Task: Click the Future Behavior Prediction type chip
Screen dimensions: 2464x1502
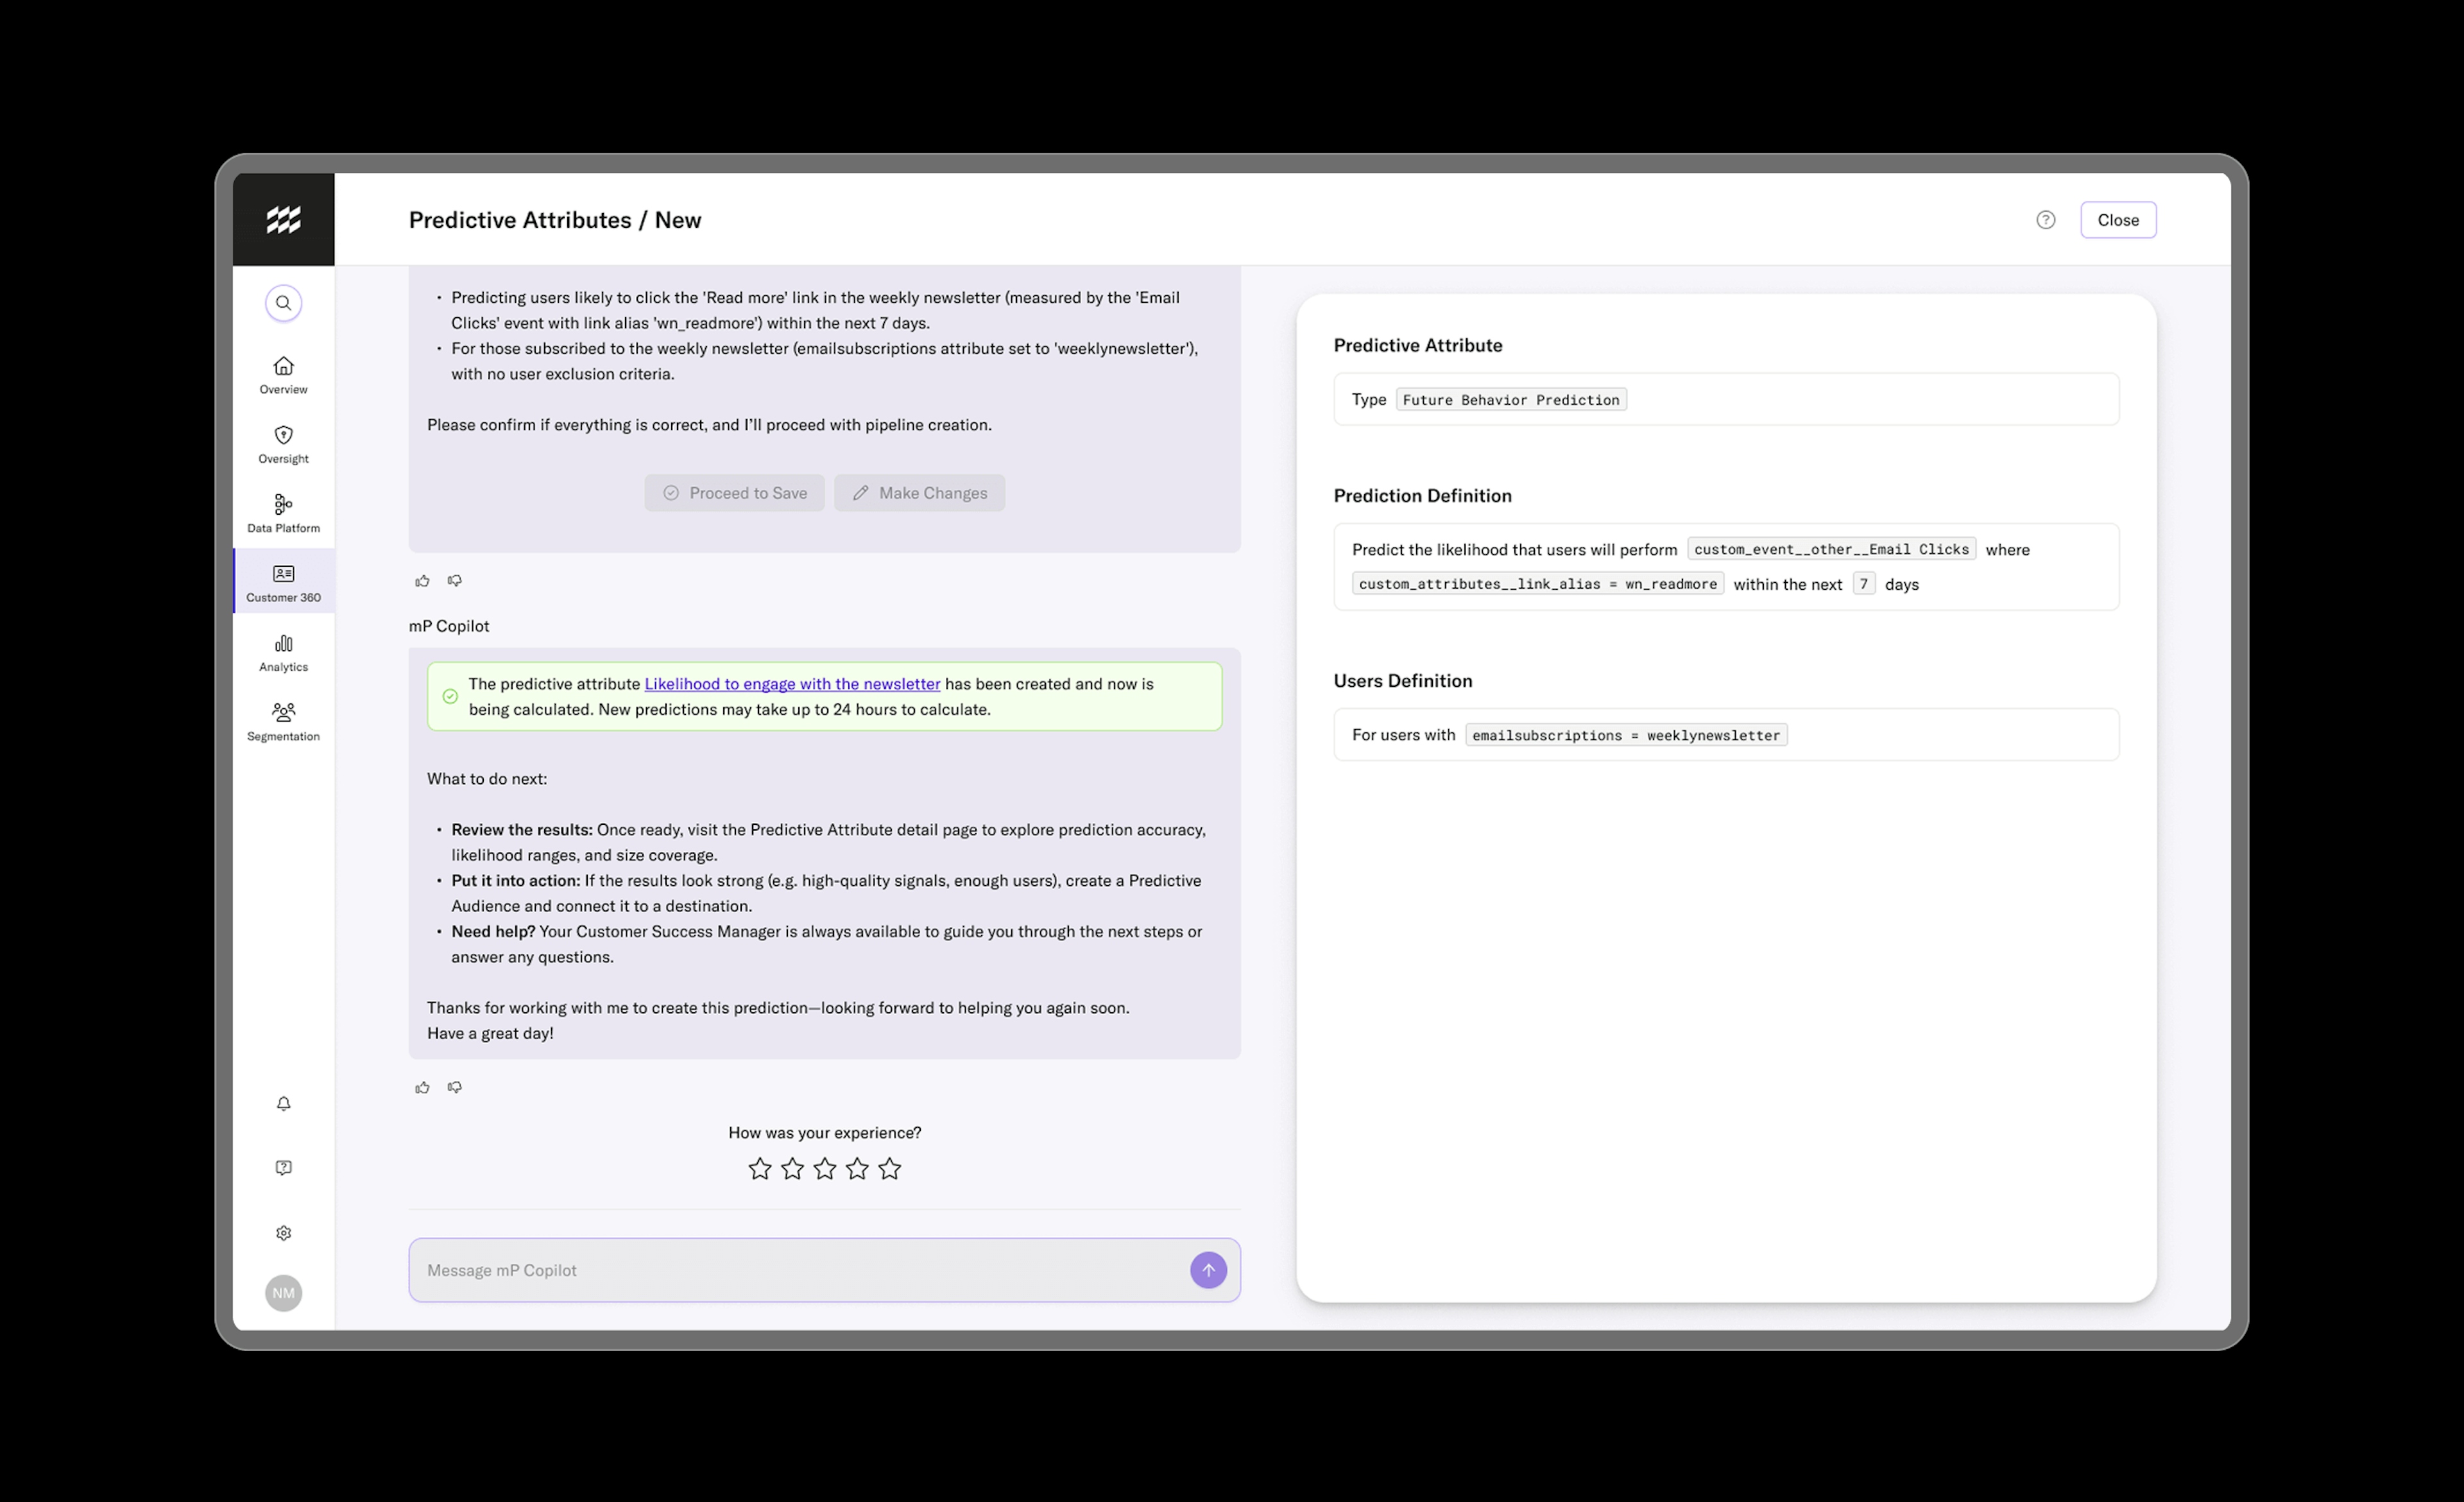Action: 1510,399
